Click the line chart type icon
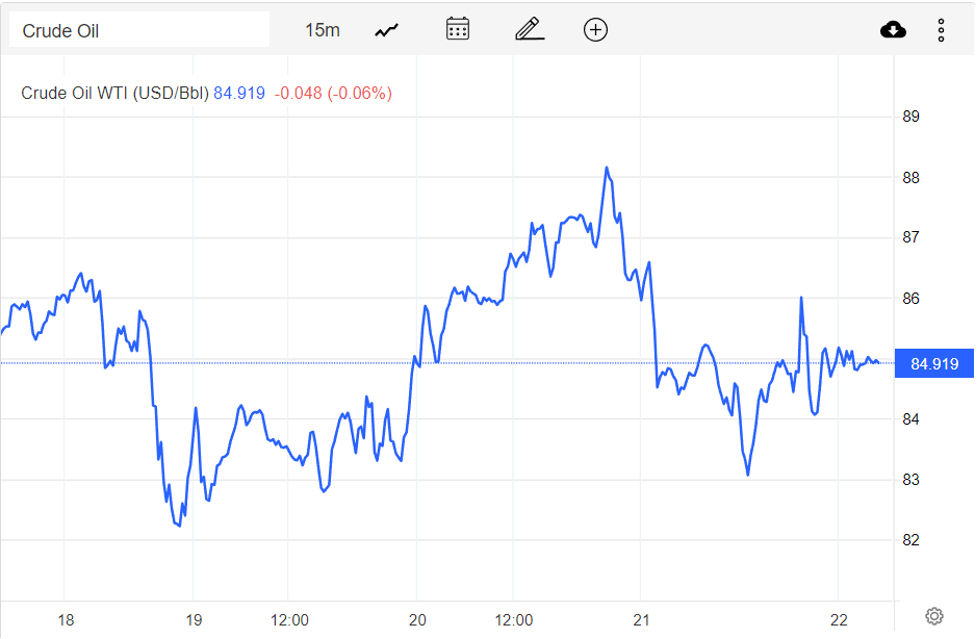 click(386, 30)
